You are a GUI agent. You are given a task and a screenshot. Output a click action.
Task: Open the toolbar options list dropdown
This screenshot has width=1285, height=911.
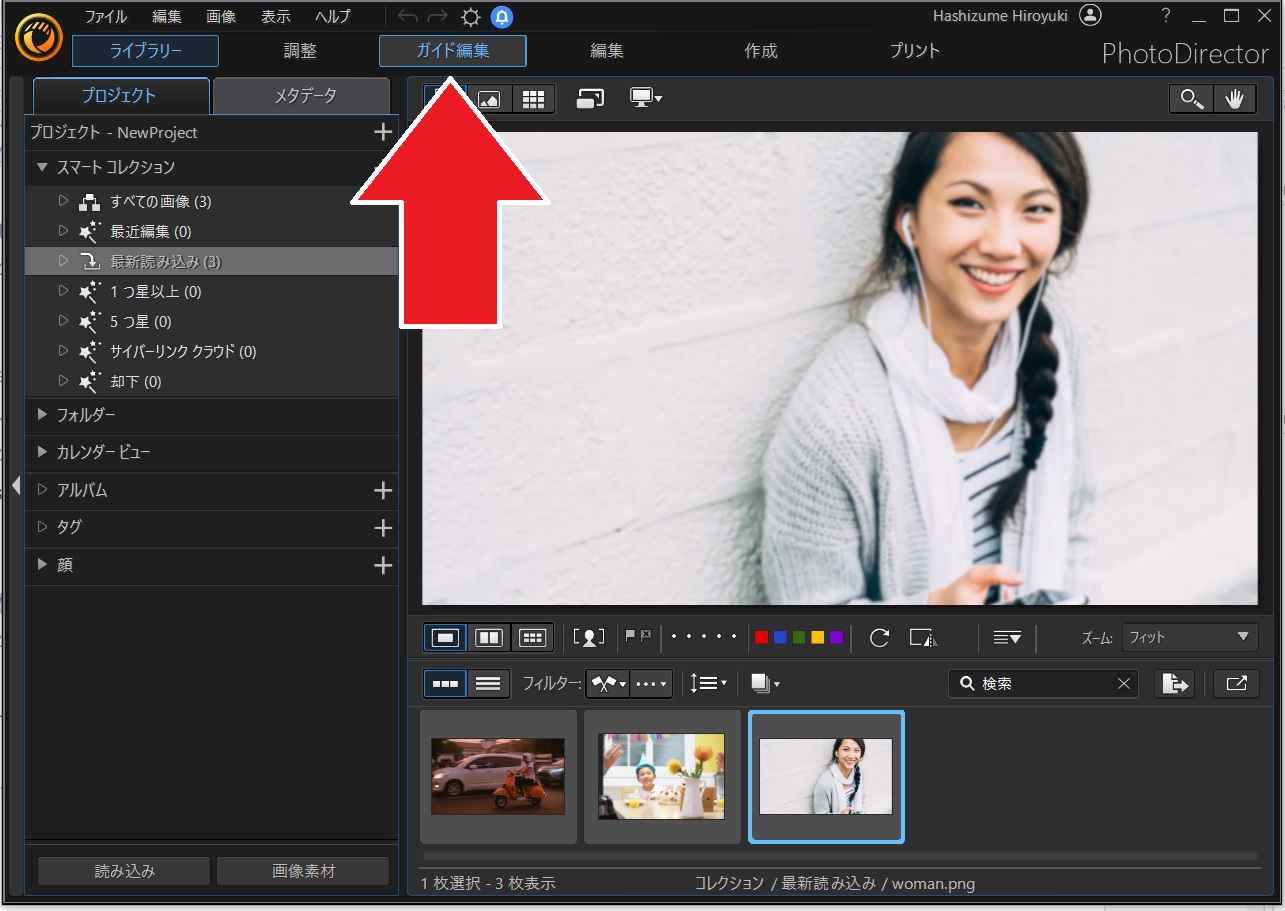pyautogui.click(x=1007, y=637)
